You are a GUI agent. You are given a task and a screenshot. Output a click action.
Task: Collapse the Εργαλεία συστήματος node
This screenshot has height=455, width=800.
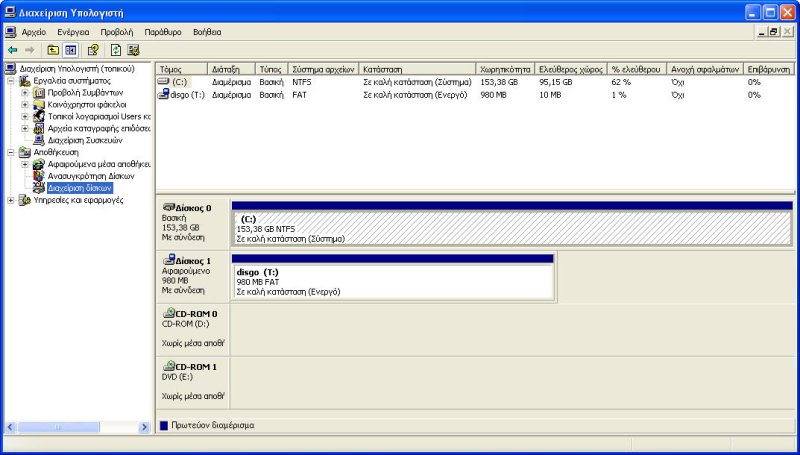pos(11,81)
